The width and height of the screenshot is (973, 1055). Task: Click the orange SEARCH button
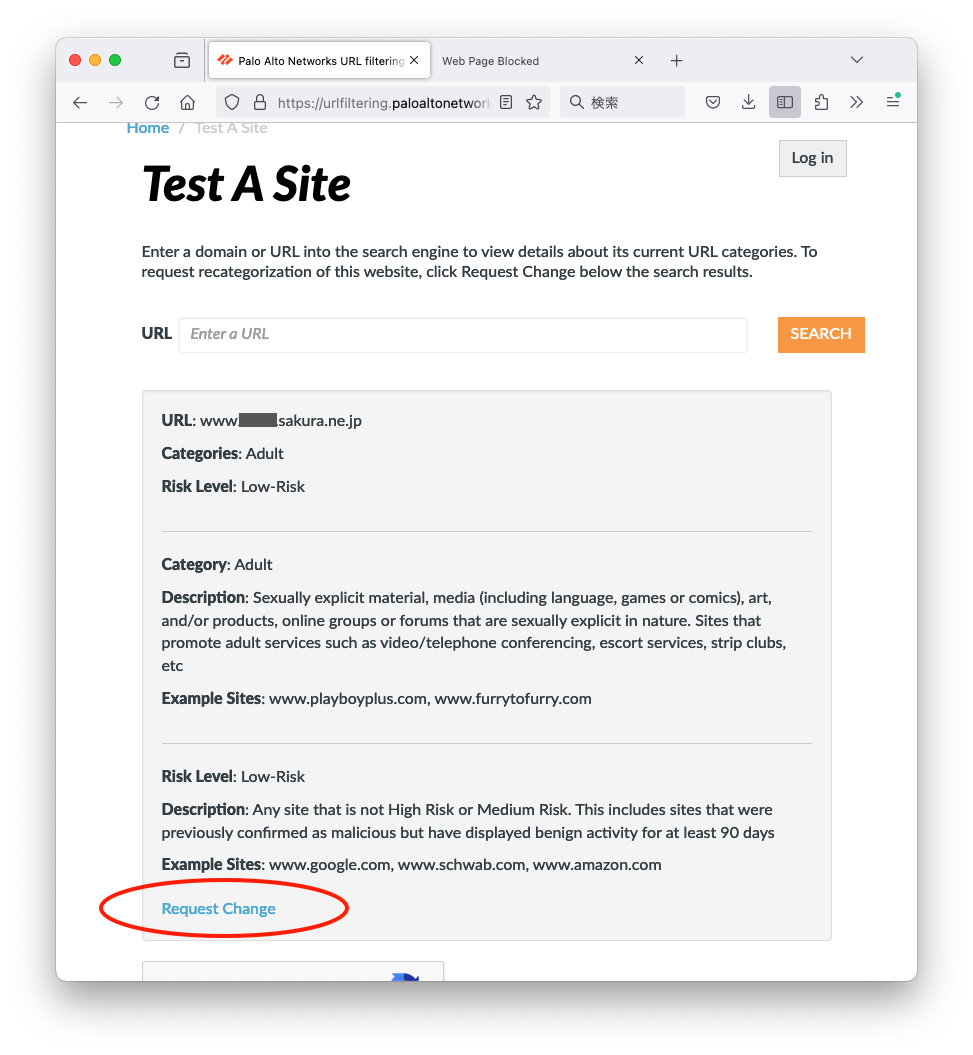(x=821, y=334)
